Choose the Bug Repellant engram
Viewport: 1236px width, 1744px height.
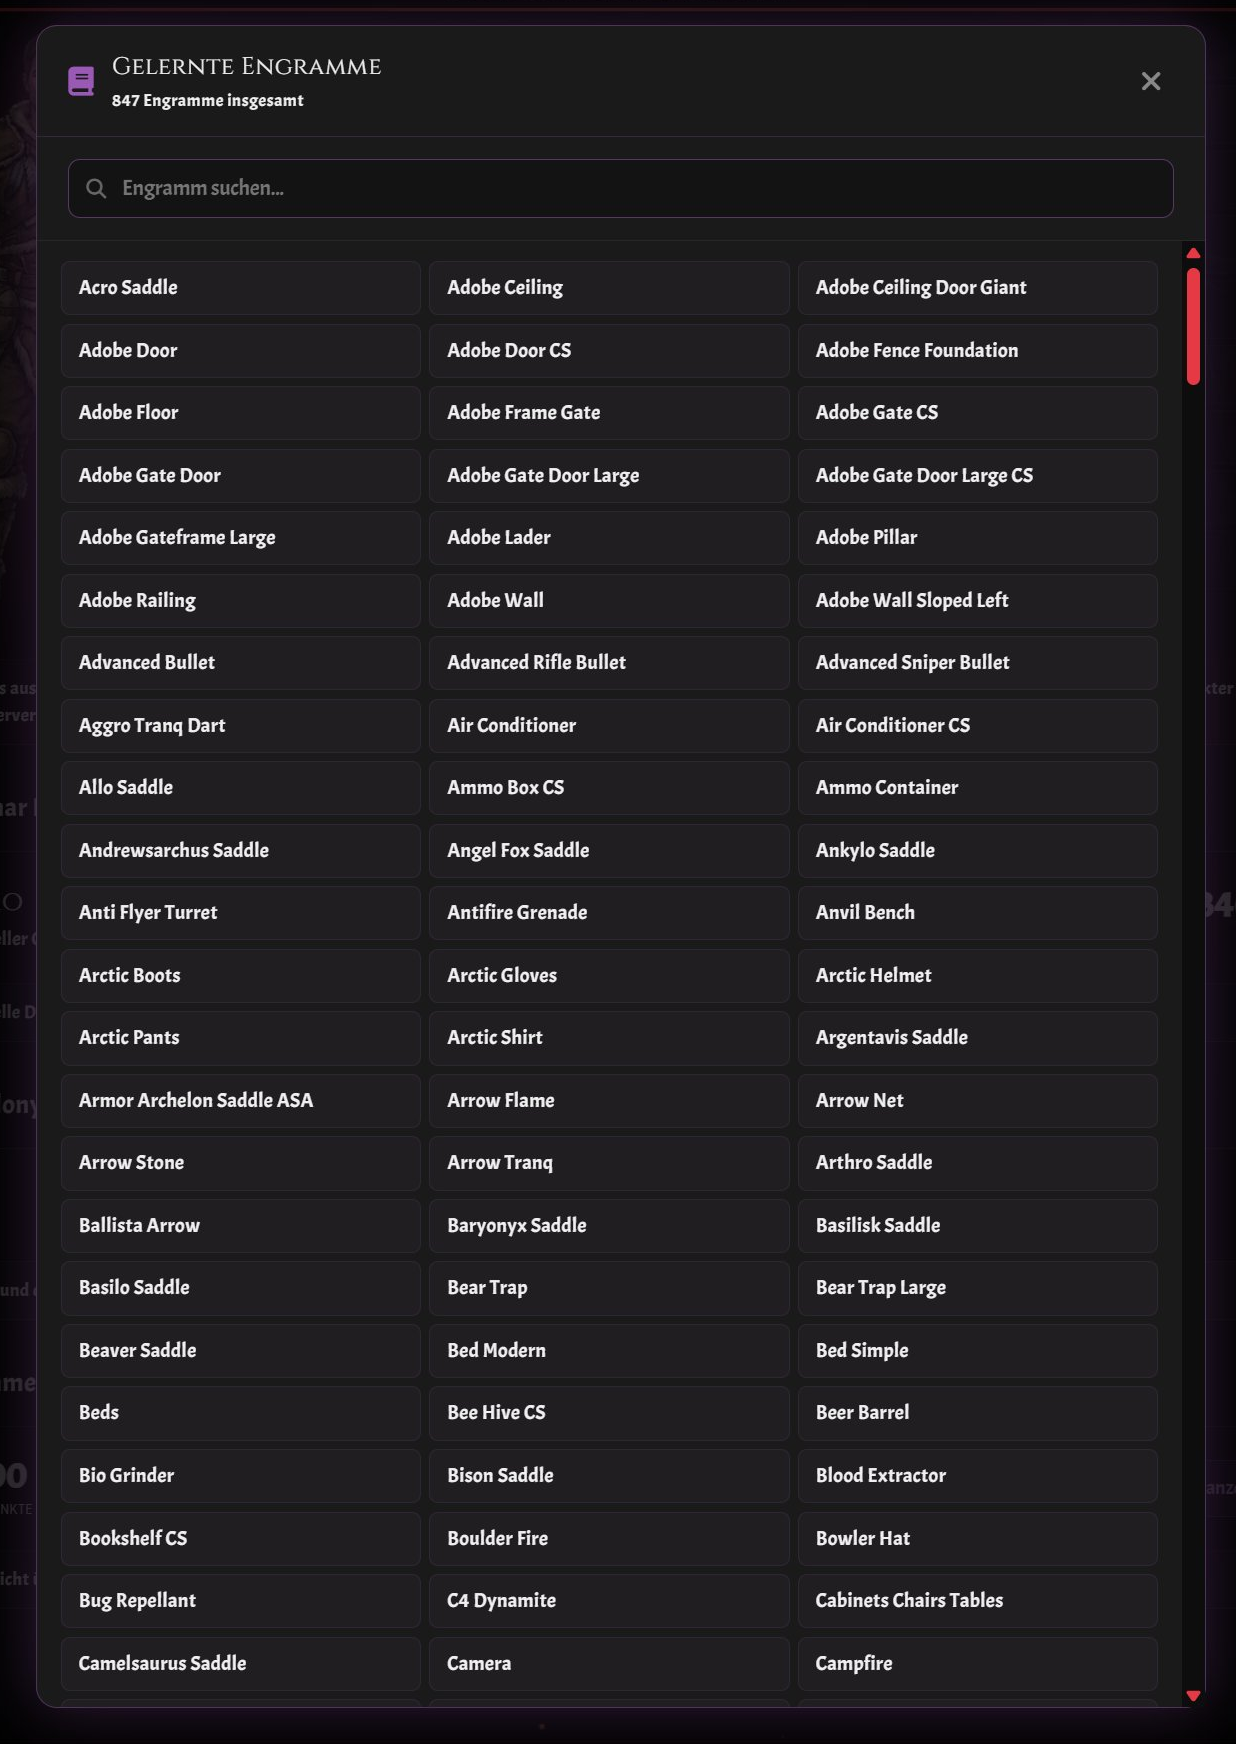coord(241,1601)
